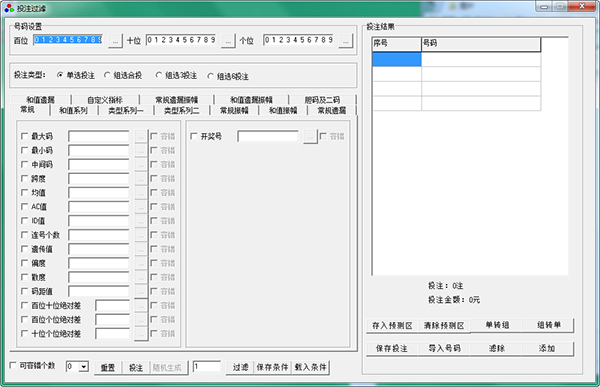This screenshot has width=600, height=387.
Task: Switch to the 胆码及二码 tab
Action: [x=322, y=100]
